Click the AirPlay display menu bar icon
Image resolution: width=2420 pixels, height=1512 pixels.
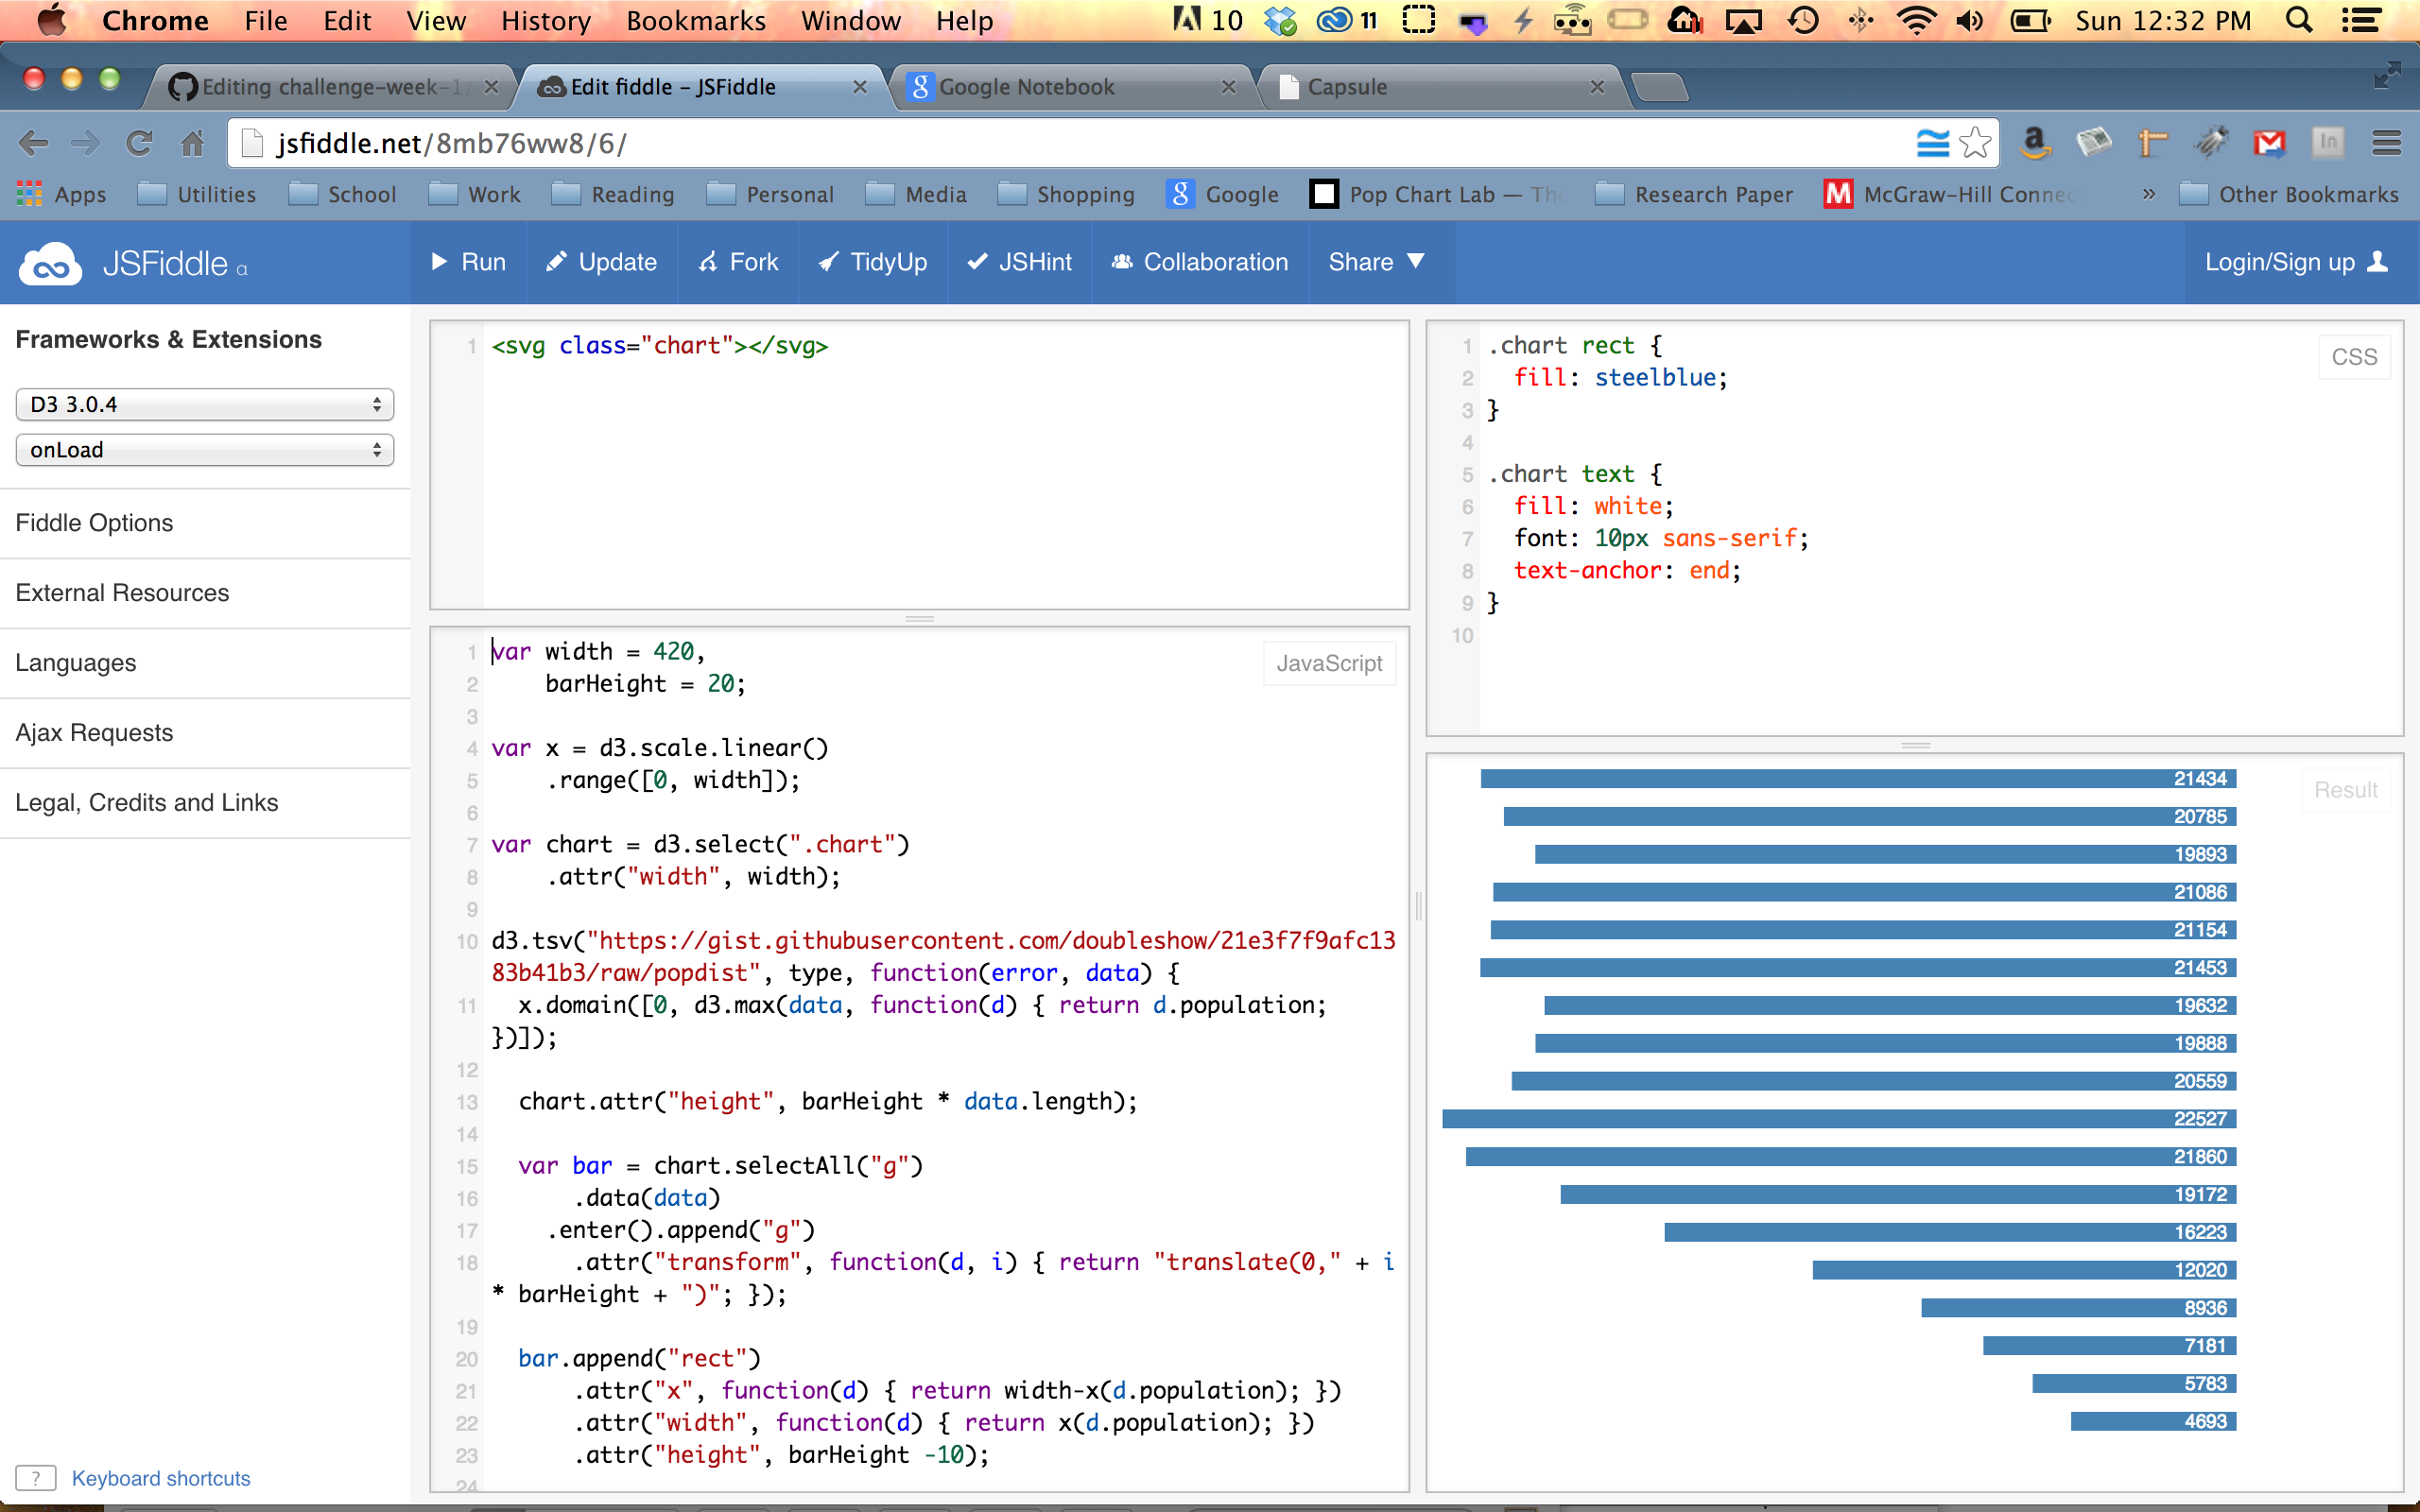(1743, 20)
